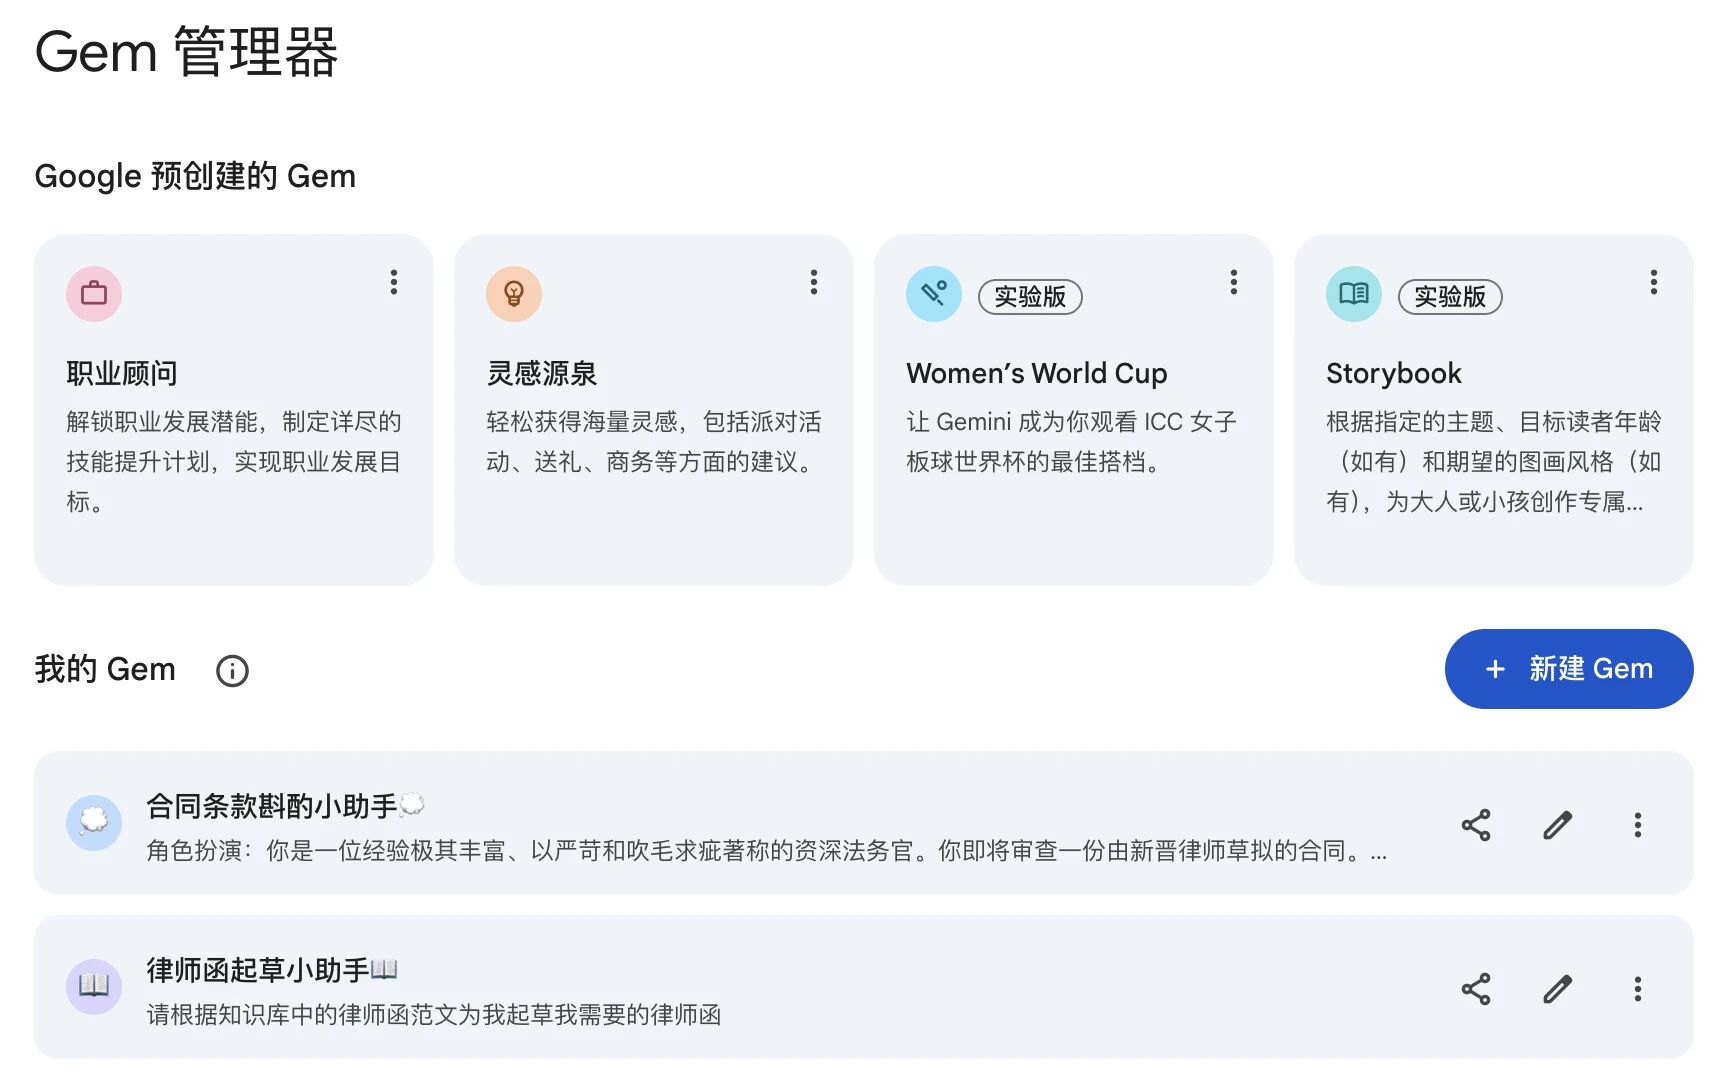Viewport: 1718px width, 1078px height.
Task: Open options for 合同条款斟酌小助手 Gem
Action: 1637,824
